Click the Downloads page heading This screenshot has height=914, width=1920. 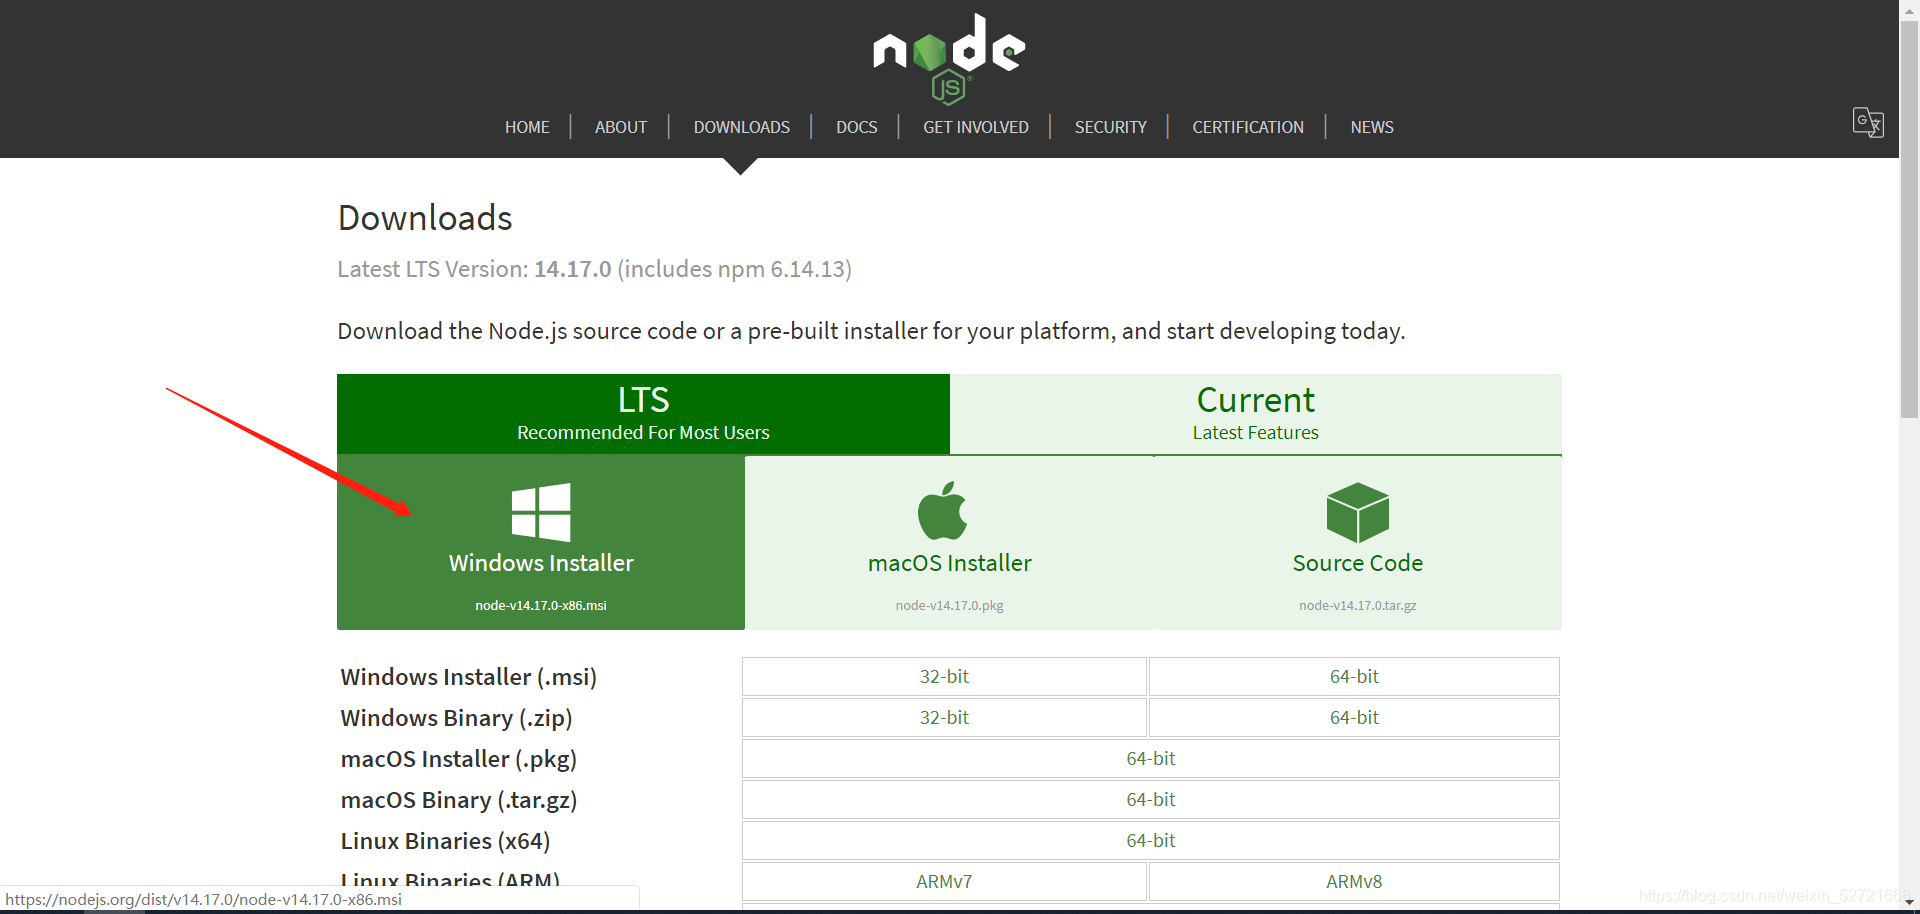[x=425, y=218]
